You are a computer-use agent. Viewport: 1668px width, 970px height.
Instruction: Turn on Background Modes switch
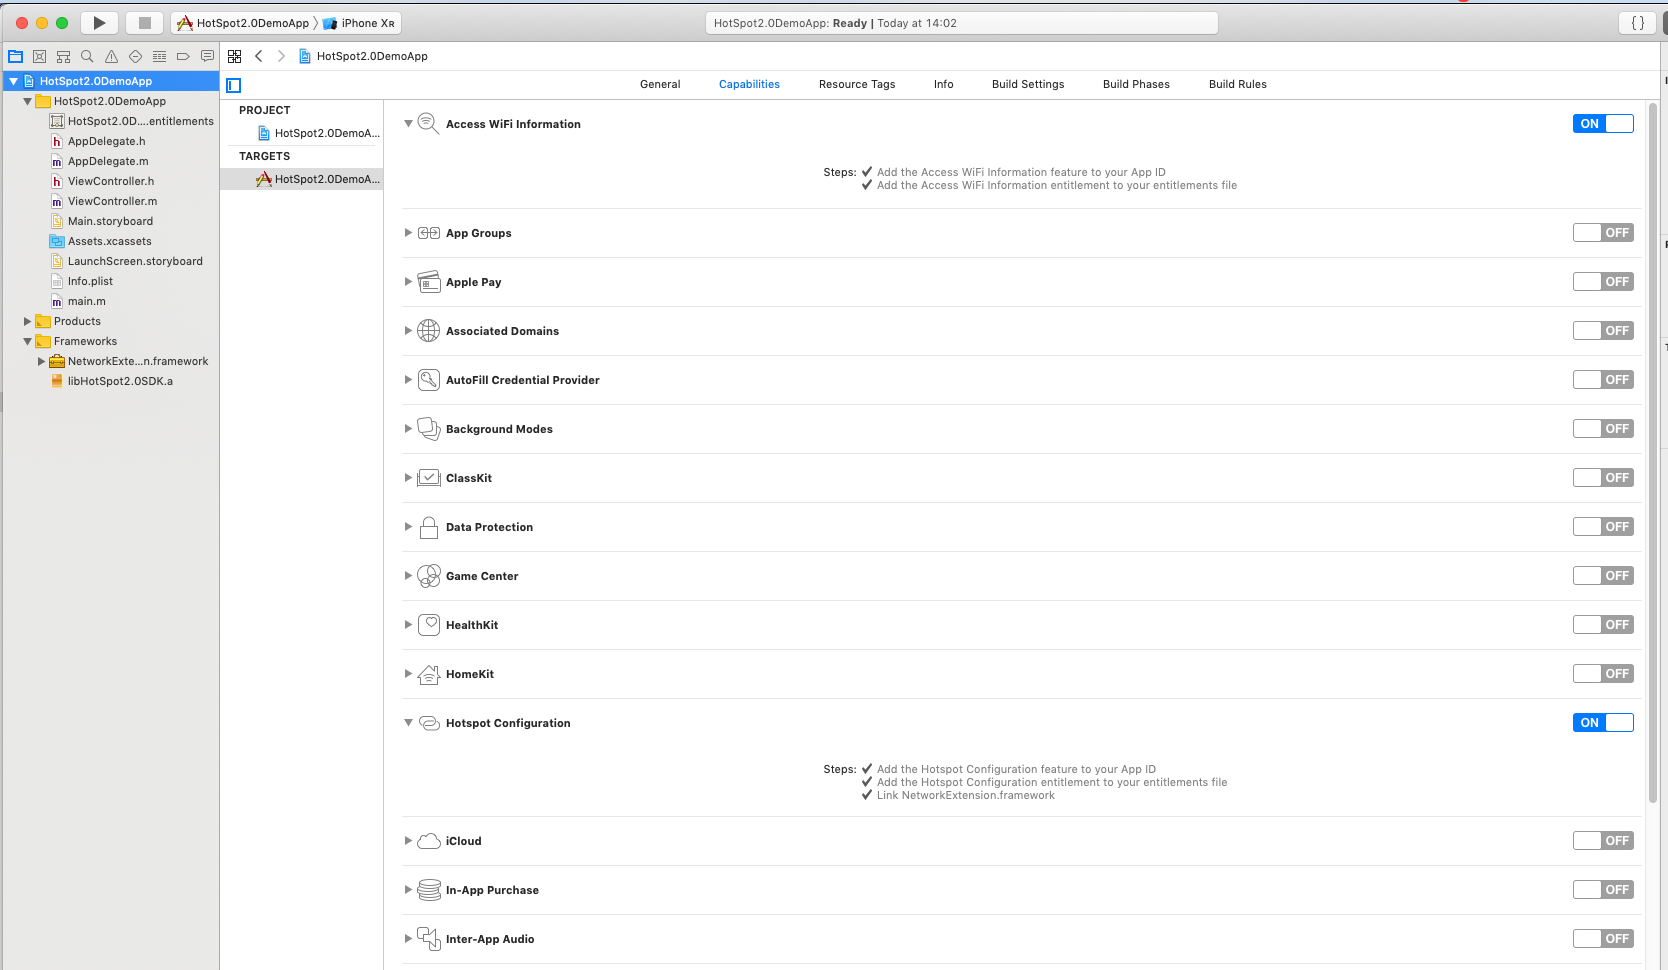click(1603, 429)
